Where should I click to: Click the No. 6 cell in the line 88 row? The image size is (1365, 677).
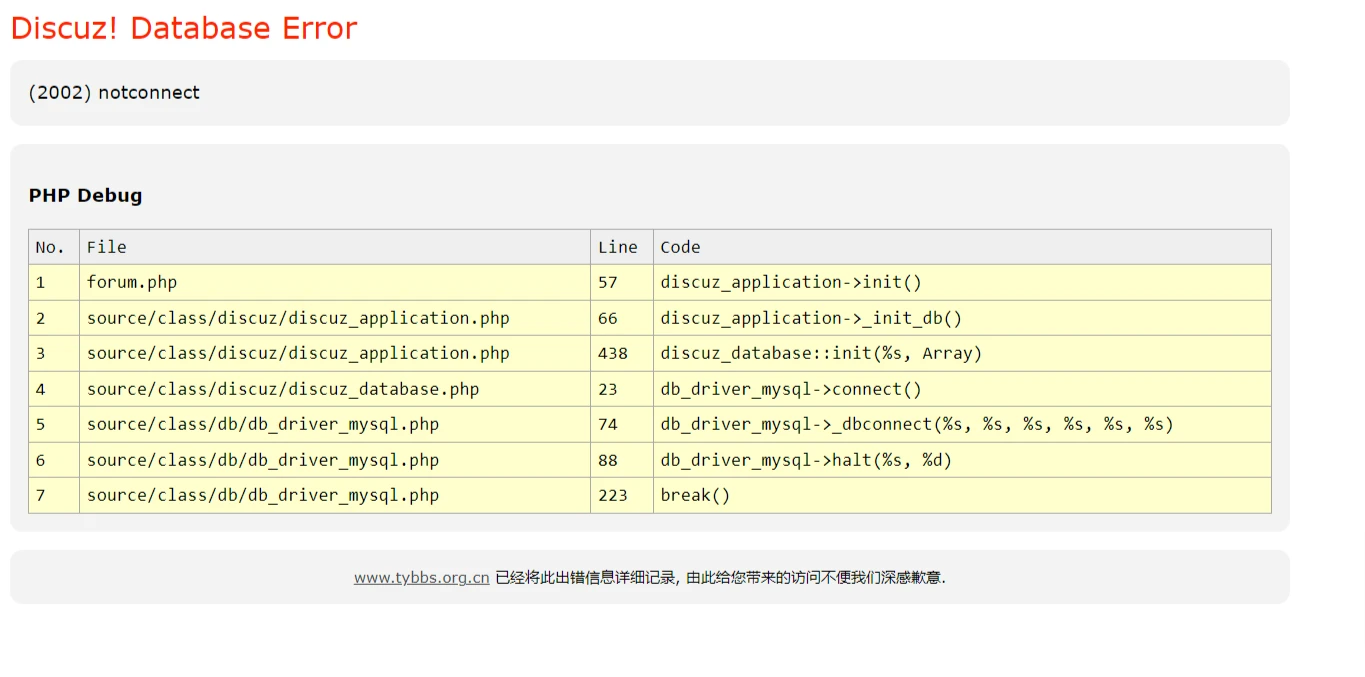tap(54, 460)
